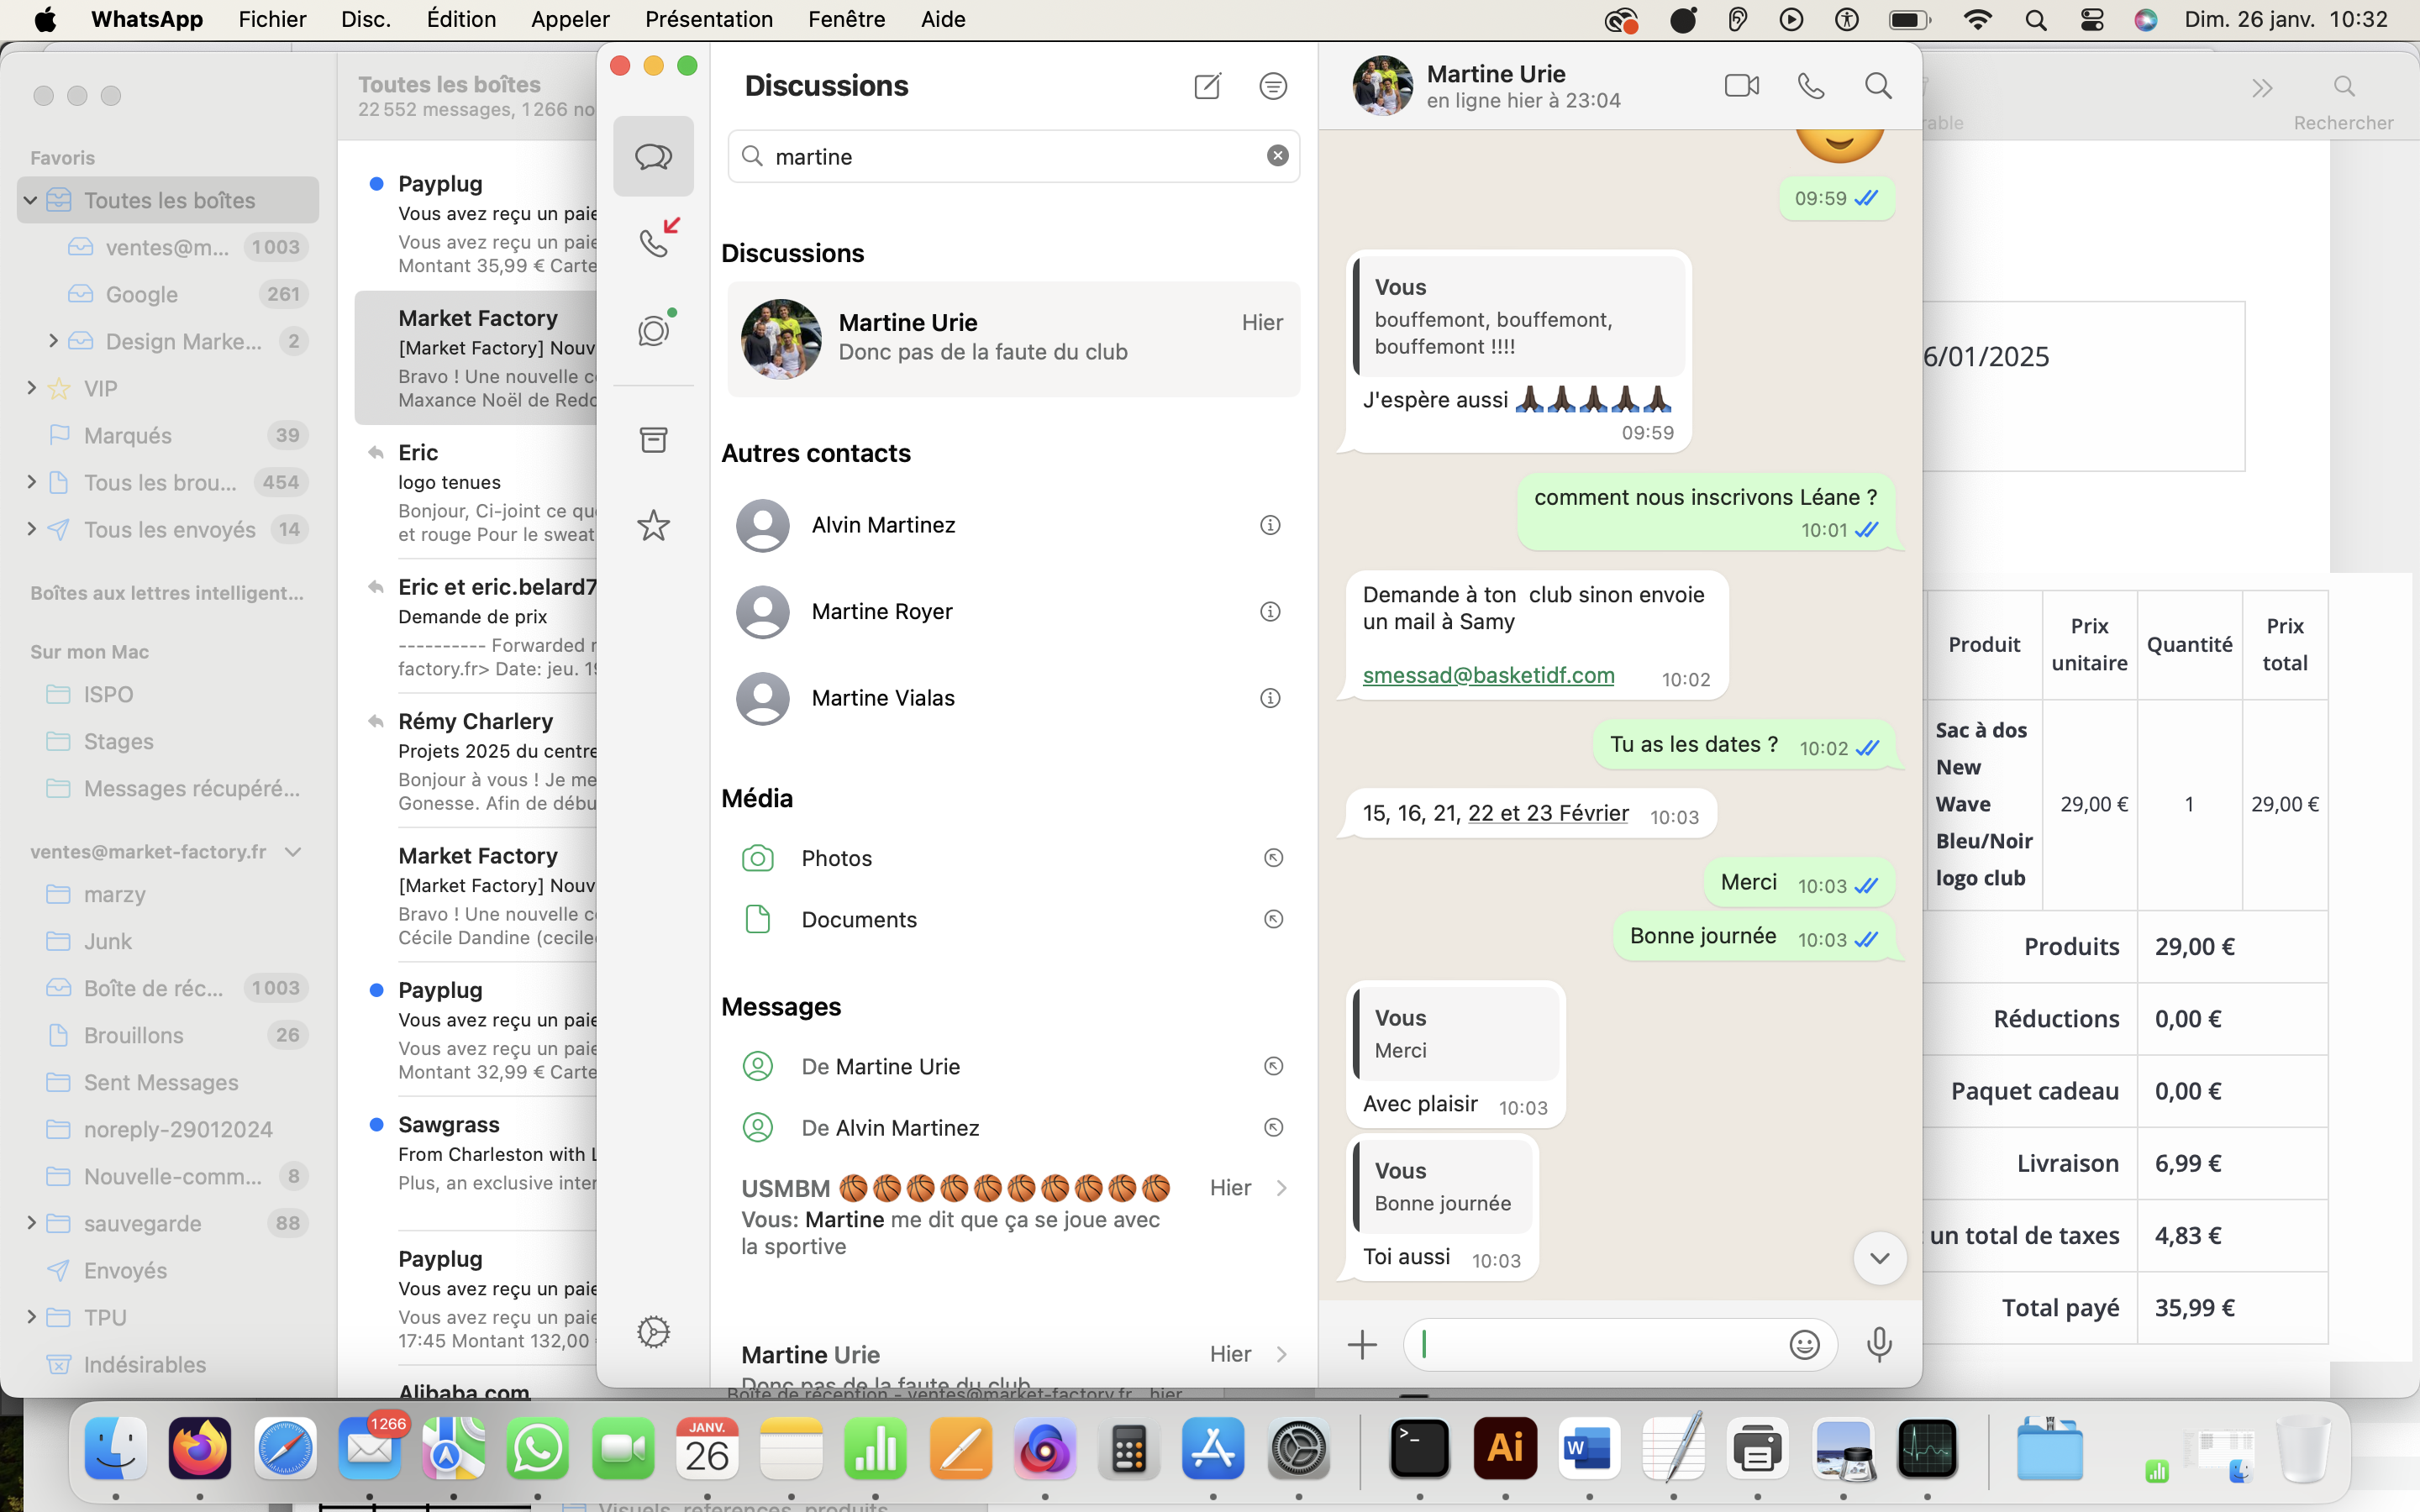
Task: Start a voice call via phone icon
Action: pyautogui.click(x=1811, y=86)
